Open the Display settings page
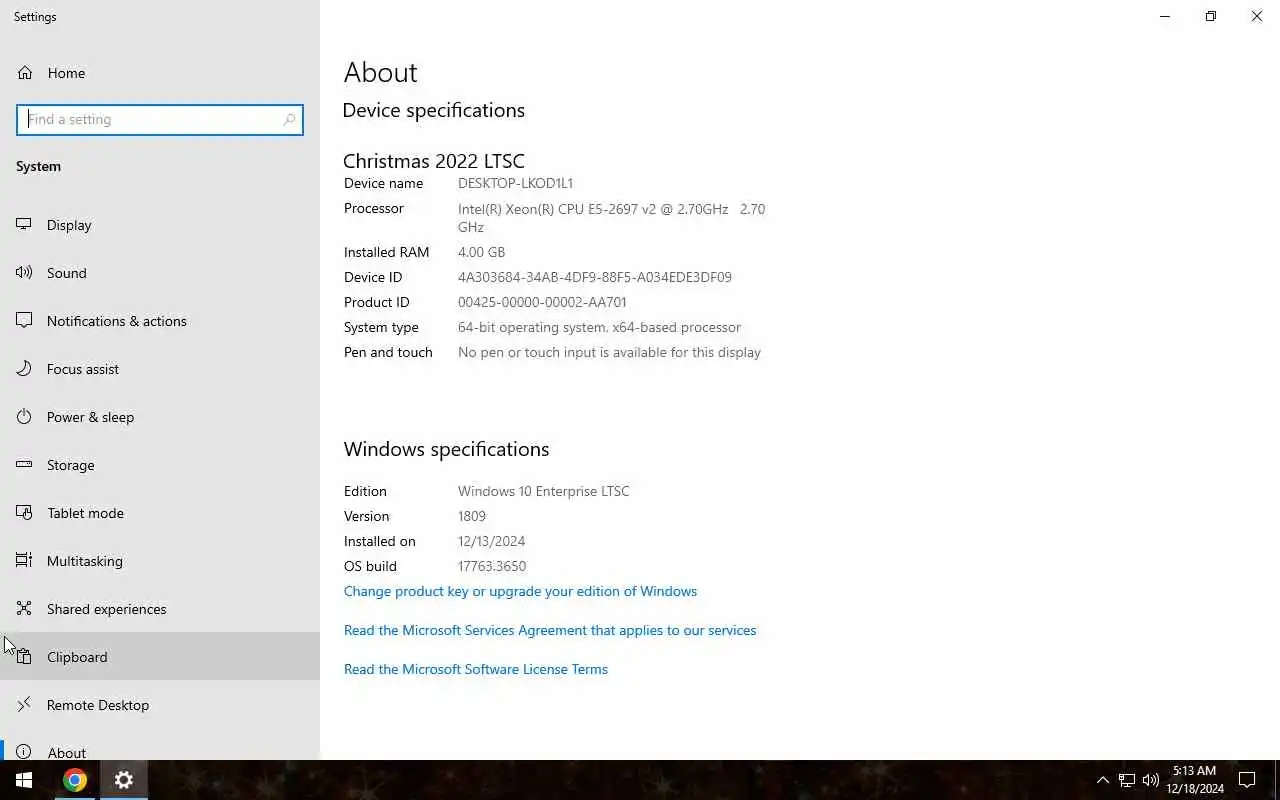The height and width of the screenshot is (800, 1280). pyautogui.click(x=69, y=225)
